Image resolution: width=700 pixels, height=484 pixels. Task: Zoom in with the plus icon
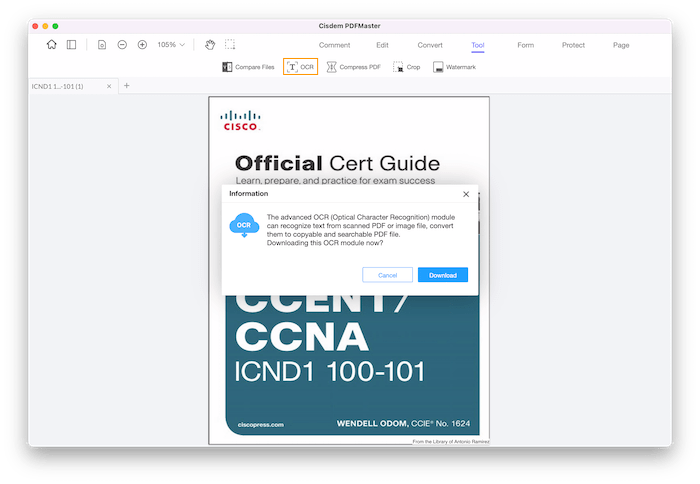(142, 45)
